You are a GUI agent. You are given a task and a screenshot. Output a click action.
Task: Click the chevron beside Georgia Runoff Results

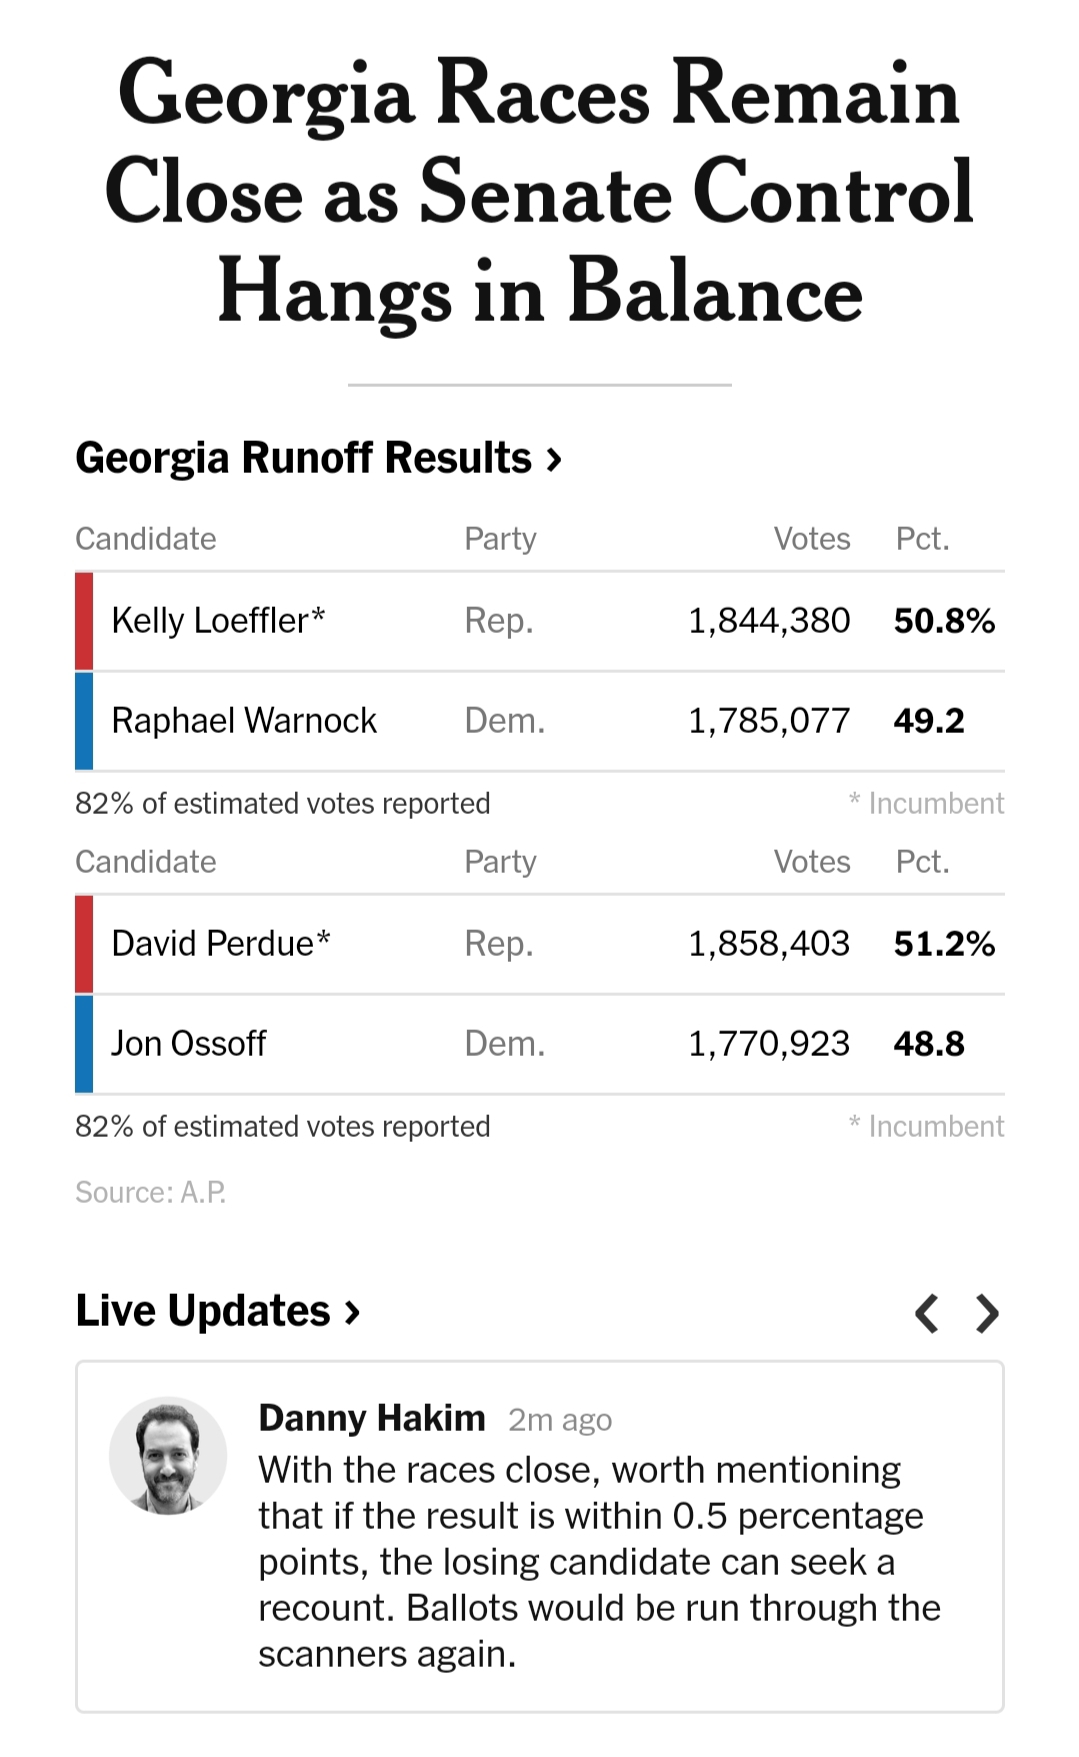[x=554, y=460]
